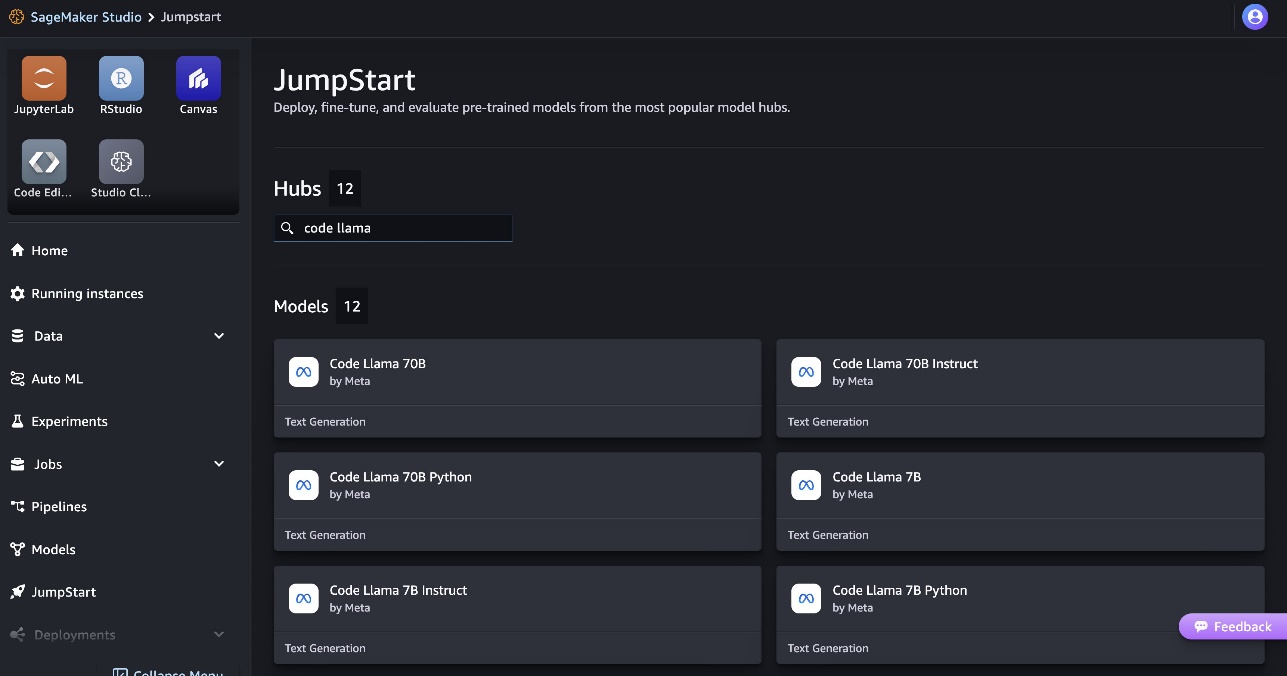Click the SageMaker Studio logo icon
Viewport: 1287px width, 676px height.
(16, 17)
